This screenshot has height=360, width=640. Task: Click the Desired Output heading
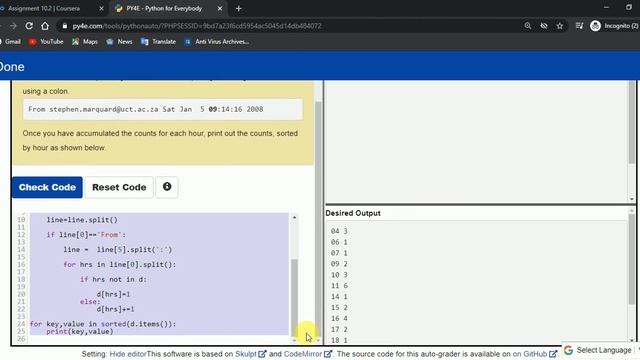point(353,213)
